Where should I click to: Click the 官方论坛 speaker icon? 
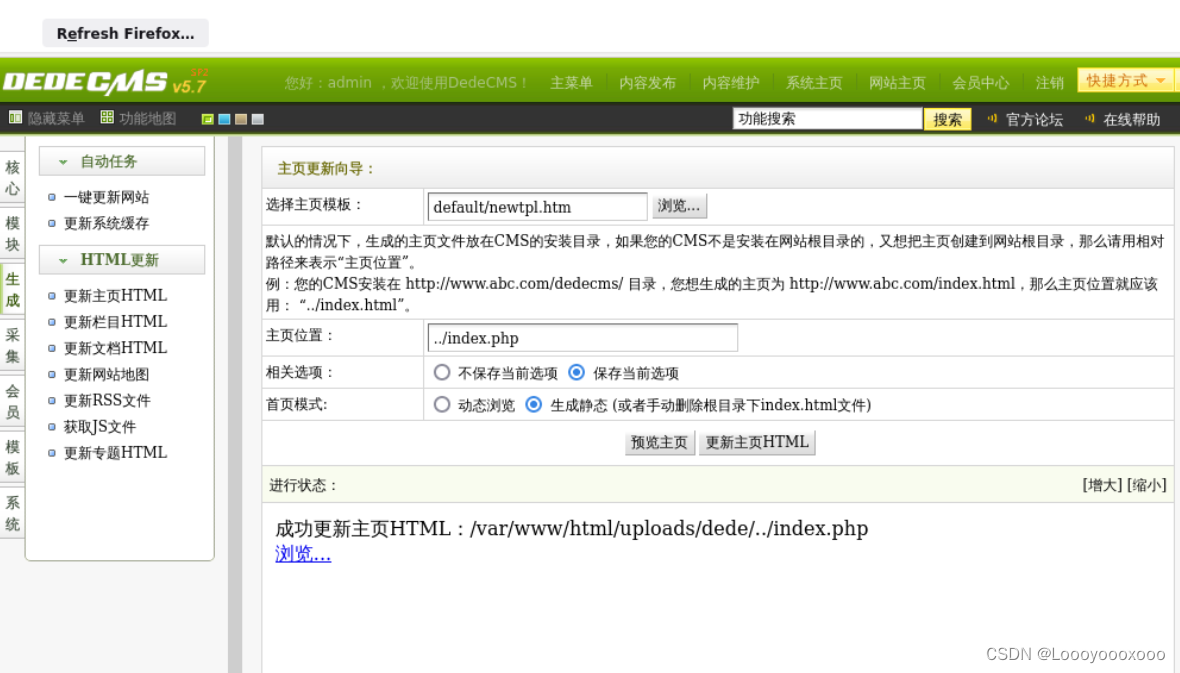point(992,119)
